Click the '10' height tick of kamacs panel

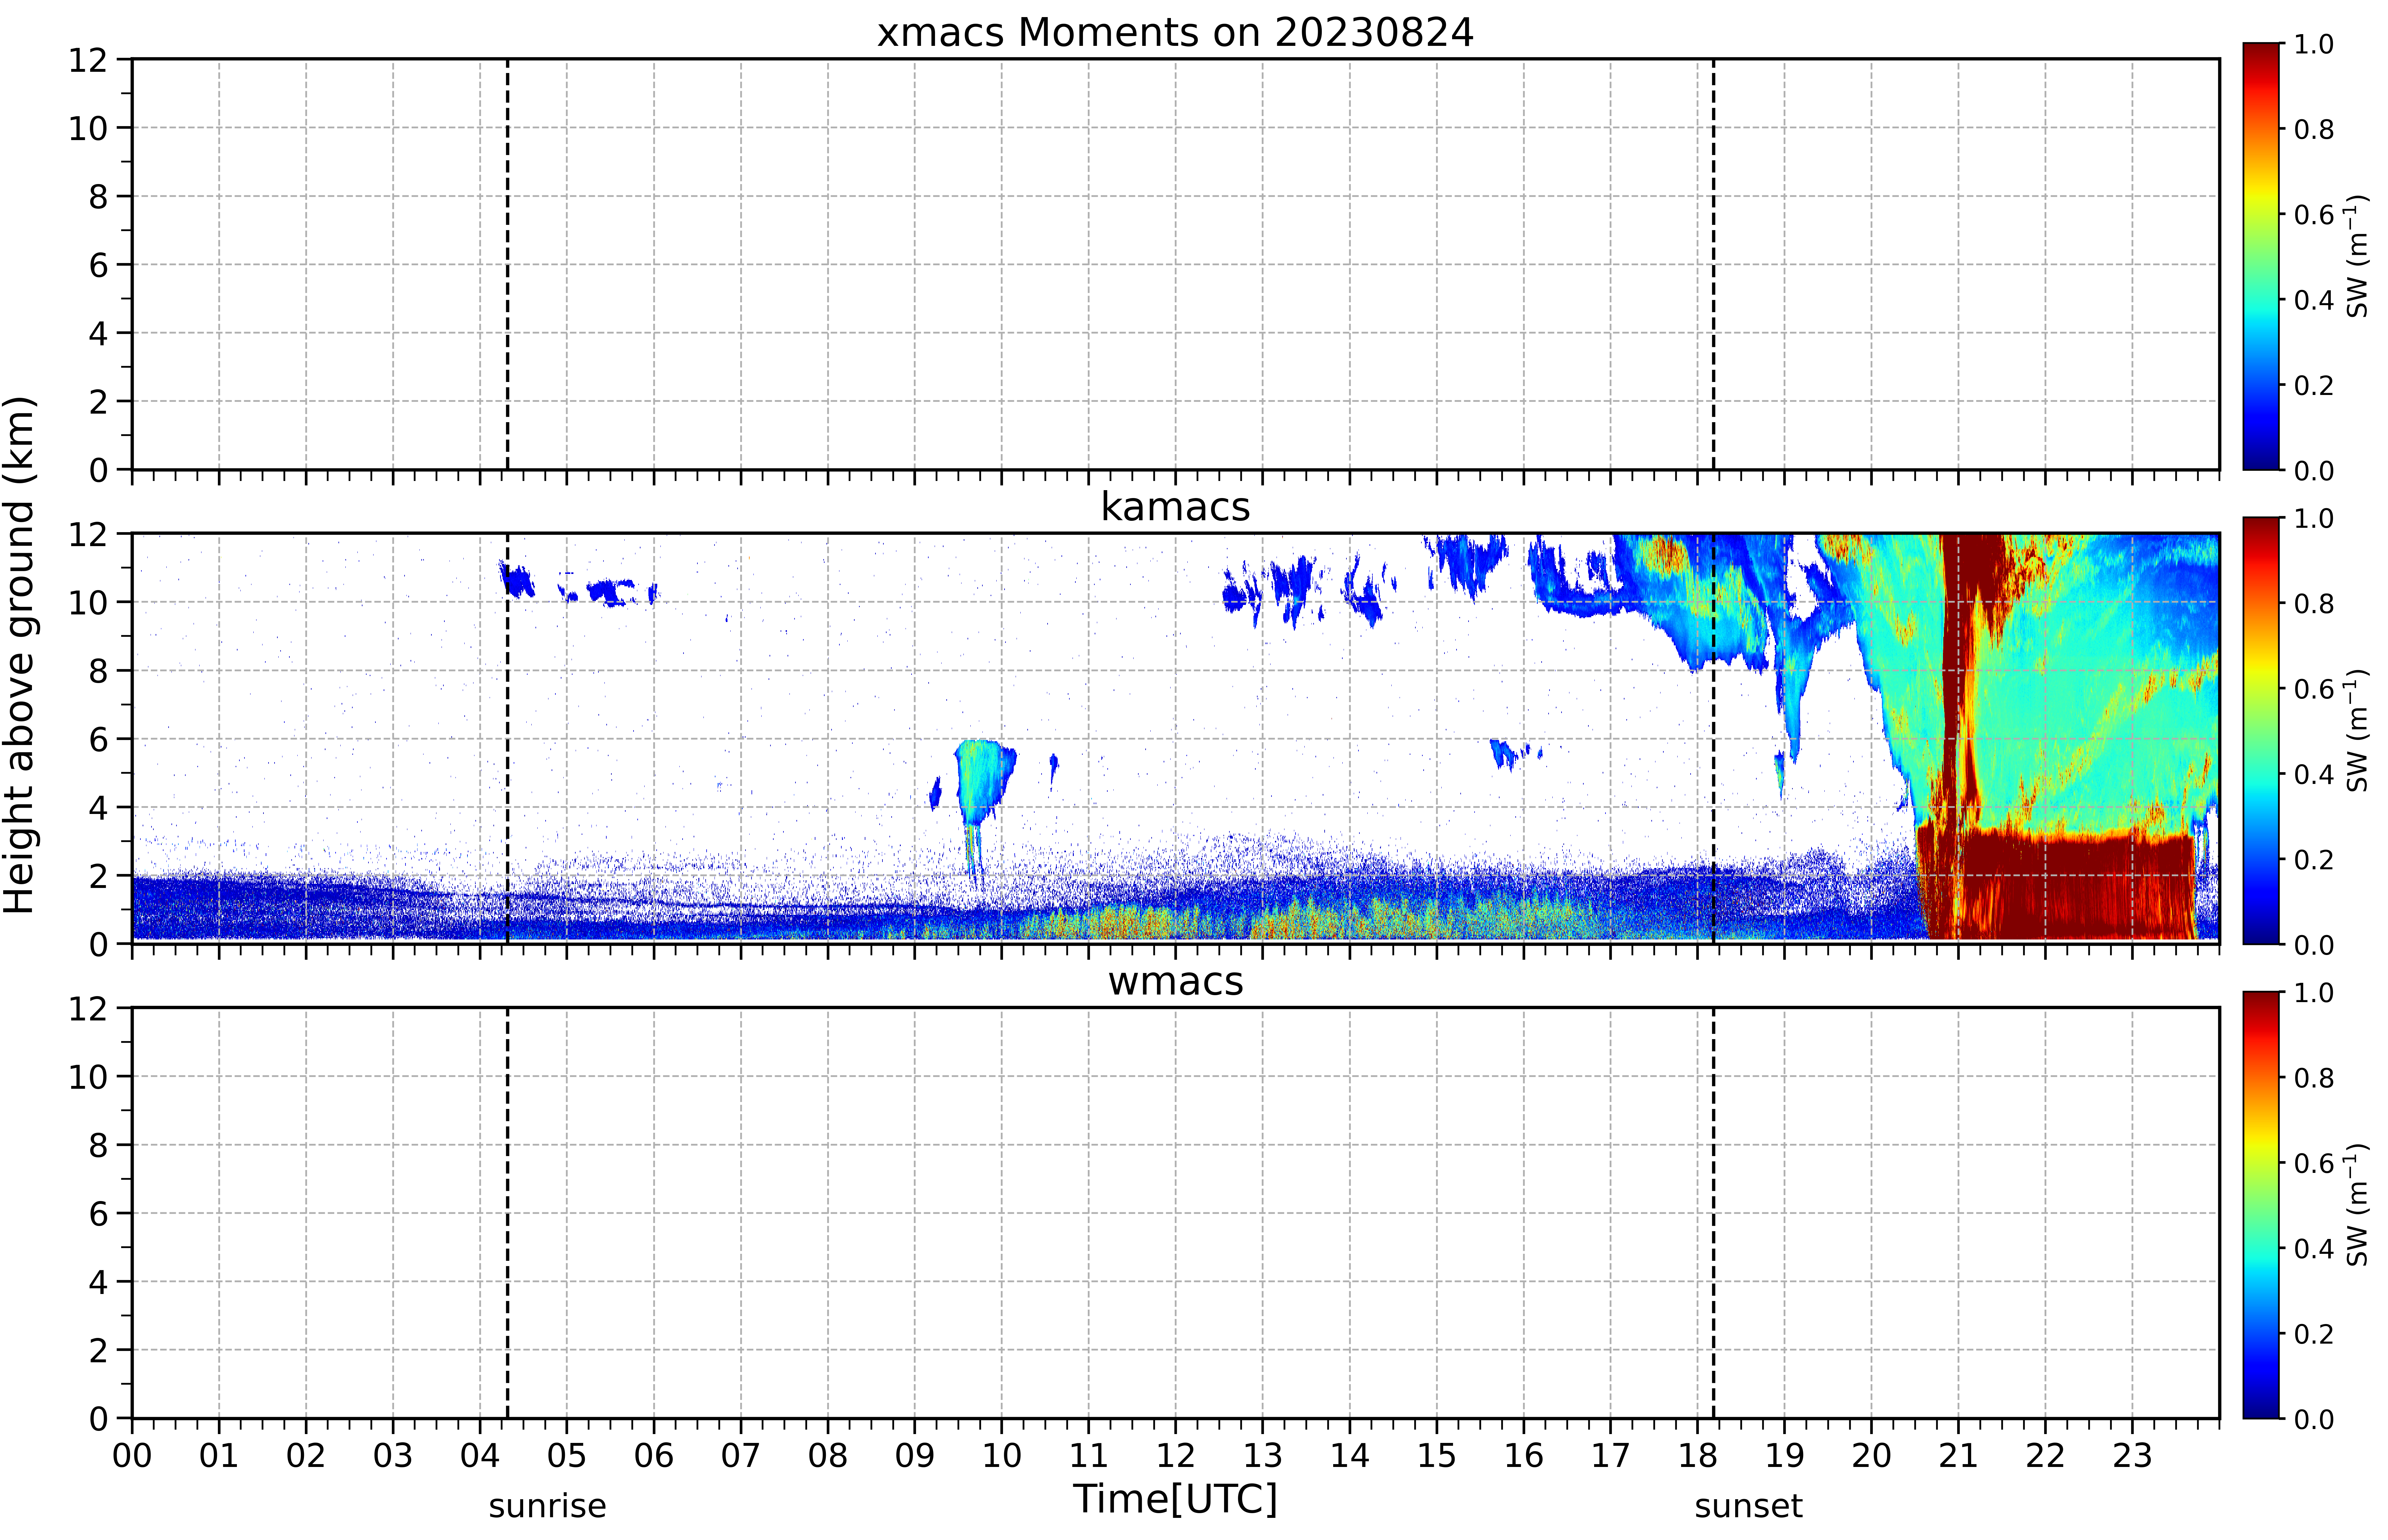[x=88, y=602]
